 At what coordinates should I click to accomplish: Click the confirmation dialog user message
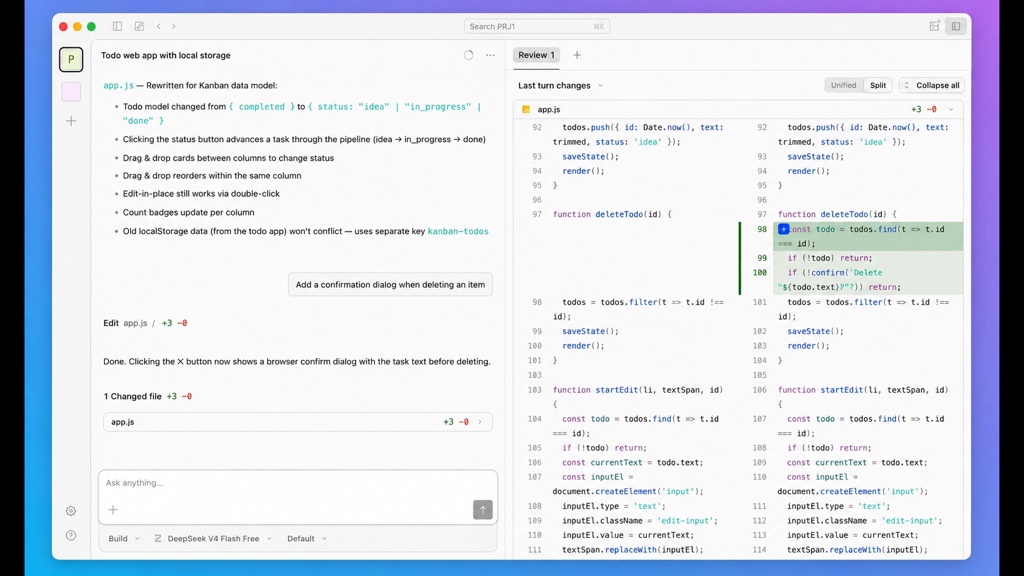[391, 285]
